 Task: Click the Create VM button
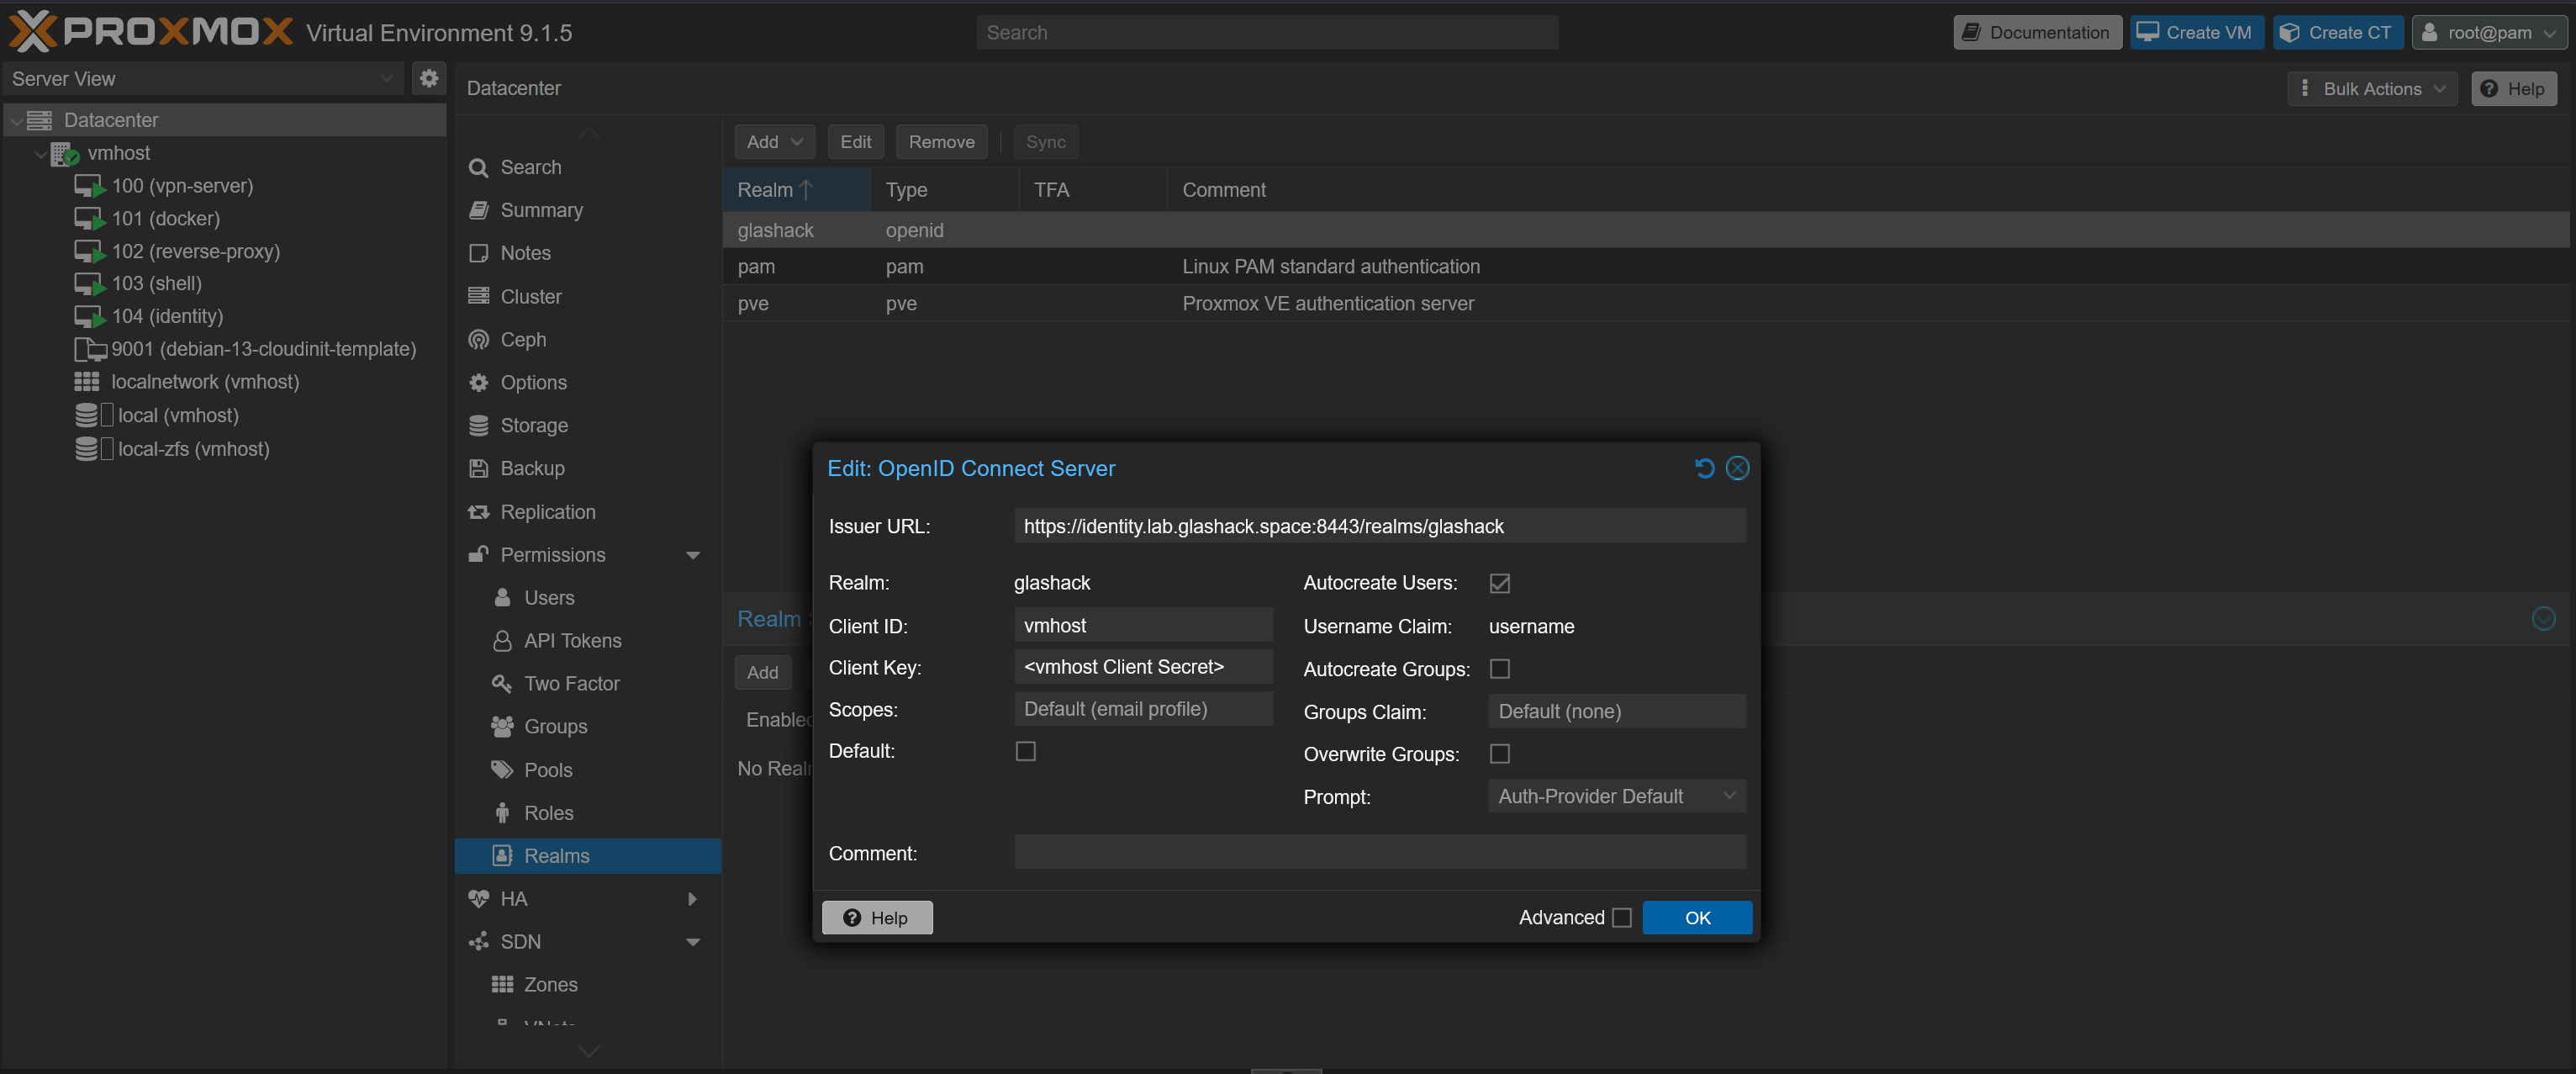tap(2196, 32)
